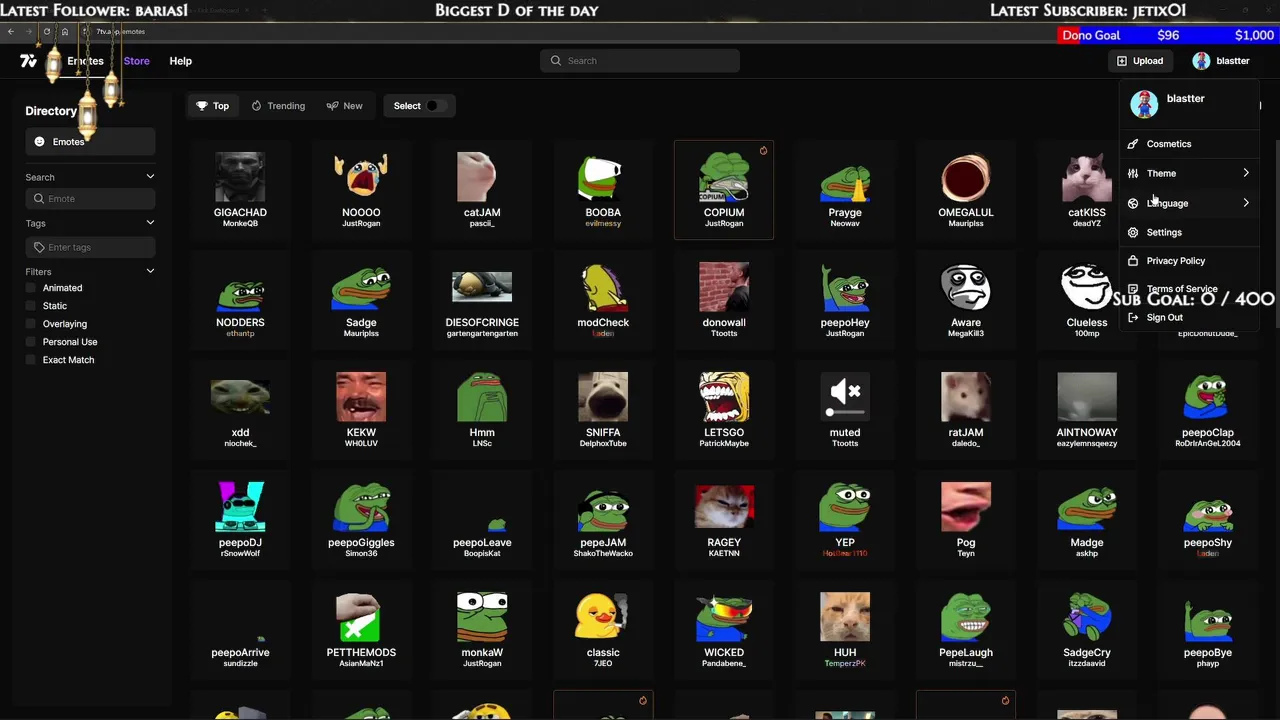Open the Language submenu

click(1189, 203)
